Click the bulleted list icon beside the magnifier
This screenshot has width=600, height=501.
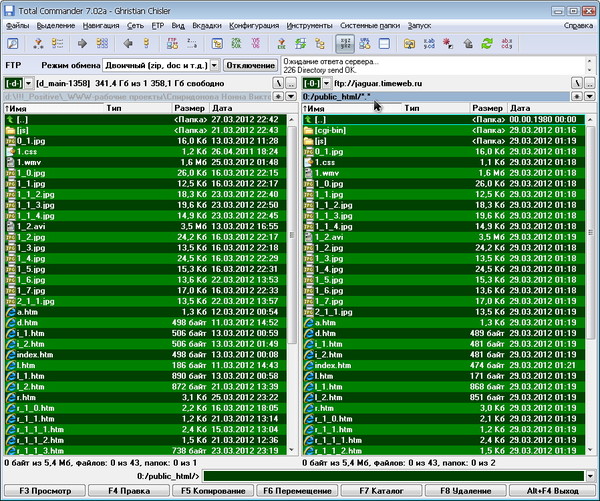click(57, 43)
